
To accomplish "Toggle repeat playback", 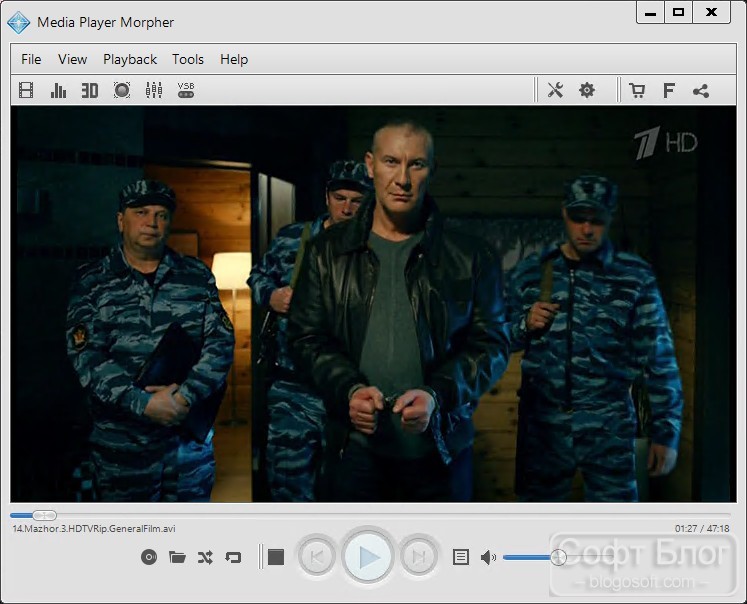I will (x=233, y=557).
